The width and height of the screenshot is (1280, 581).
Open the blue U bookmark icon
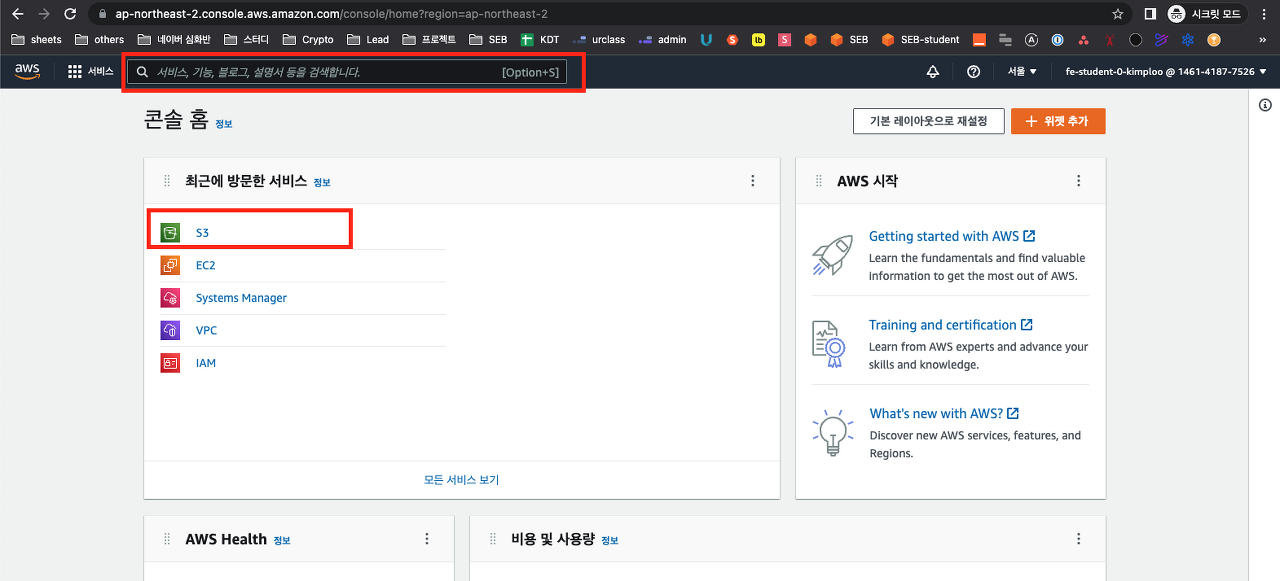(x=706, y=40)
